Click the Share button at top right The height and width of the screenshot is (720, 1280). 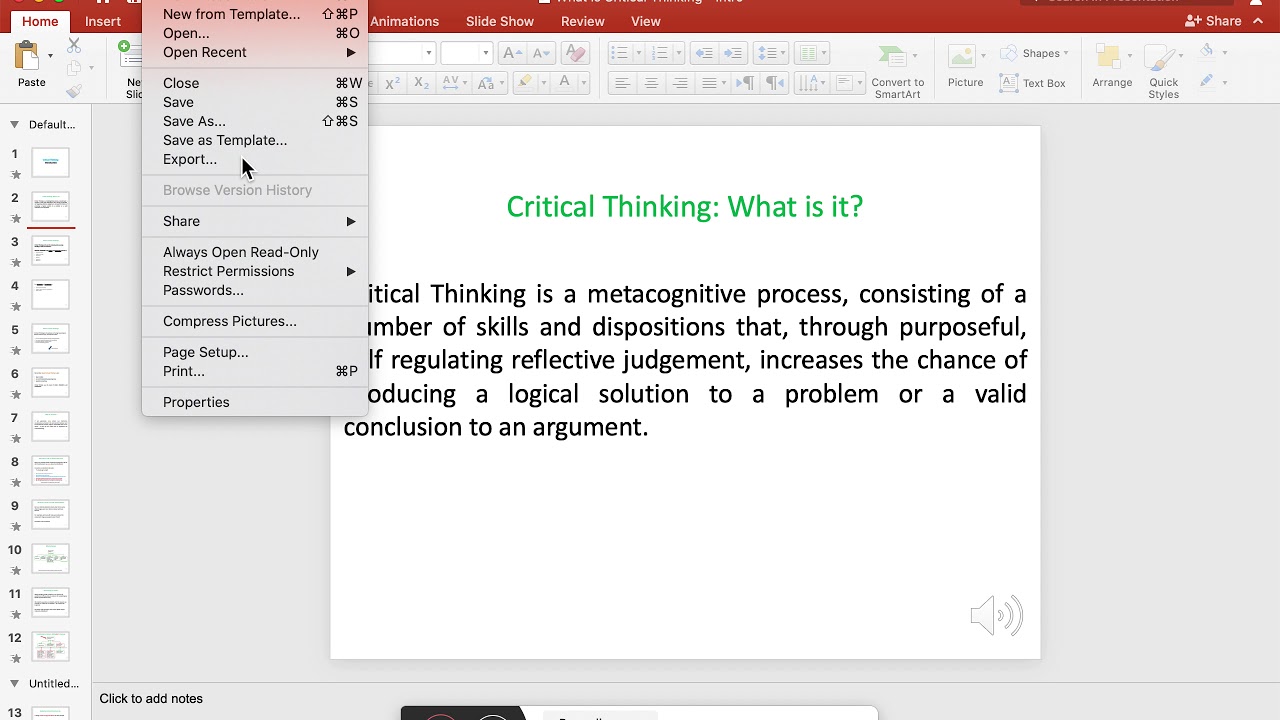pyautogui.click(x=1212, y=21)
